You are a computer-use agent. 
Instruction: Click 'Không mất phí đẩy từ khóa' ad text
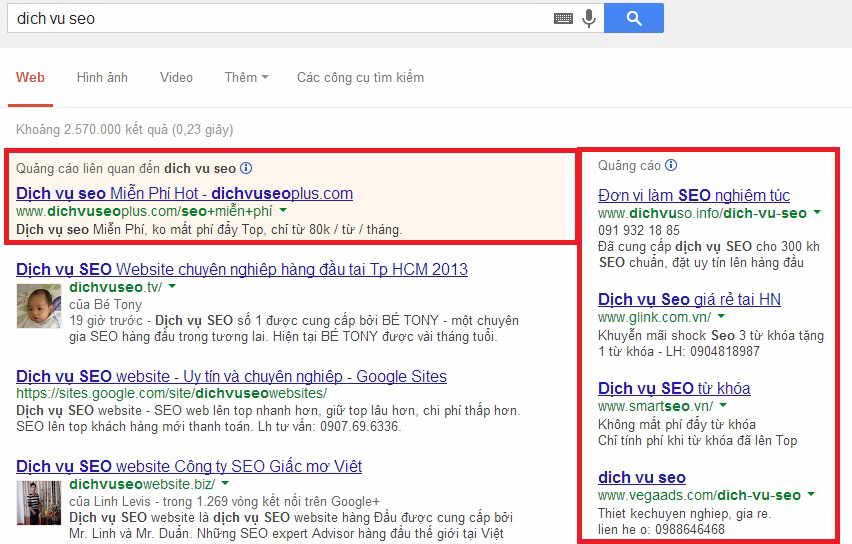pyautogui.click(x=676, y=424)
